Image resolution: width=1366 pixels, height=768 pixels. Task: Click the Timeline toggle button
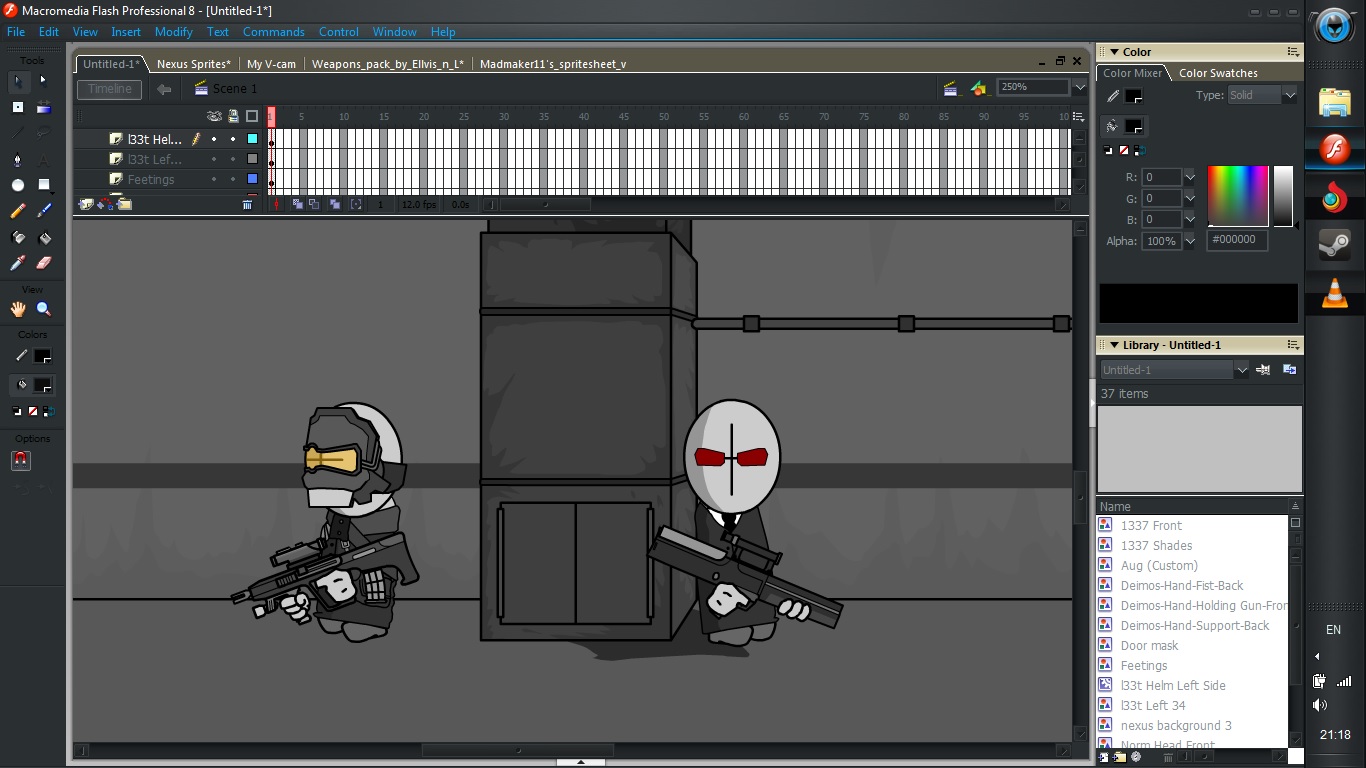click(110, 89)
